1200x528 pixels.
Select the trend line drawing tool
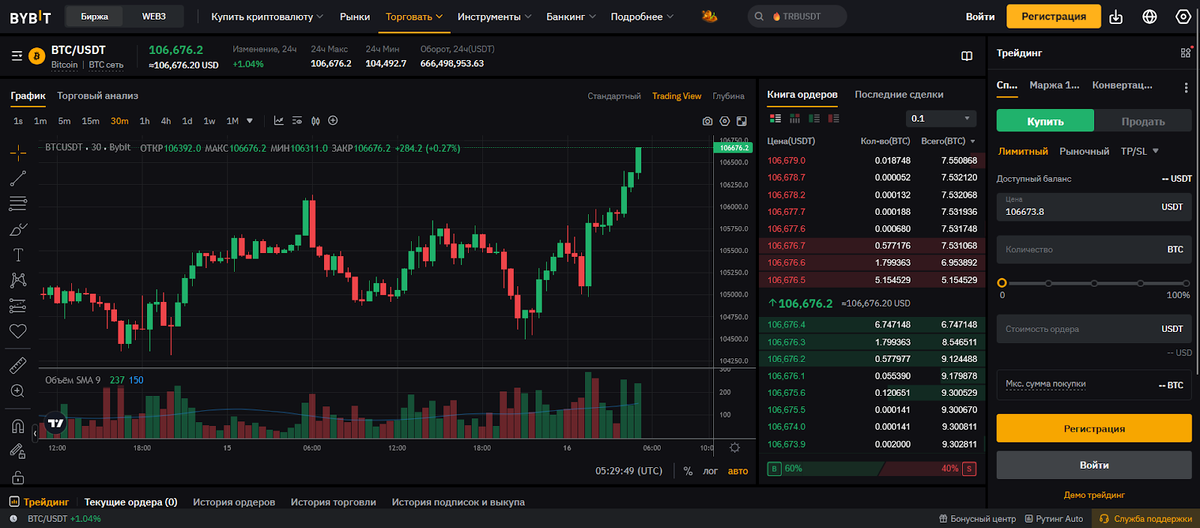point(17,178)
